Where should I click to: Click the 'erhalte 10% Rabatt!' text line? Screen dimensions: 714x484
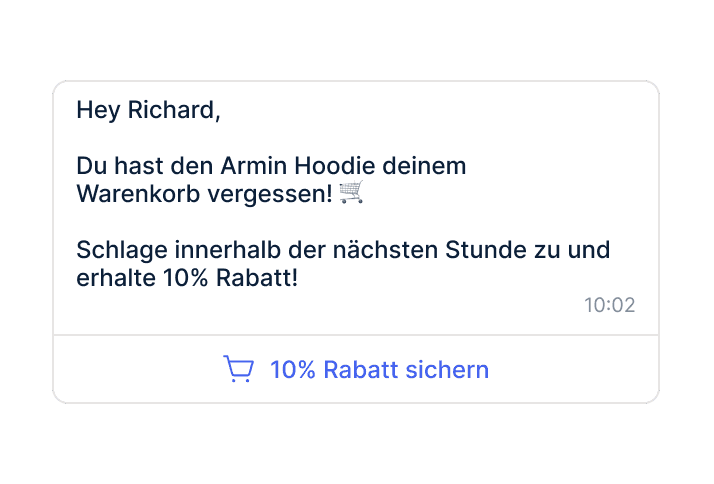187,278
